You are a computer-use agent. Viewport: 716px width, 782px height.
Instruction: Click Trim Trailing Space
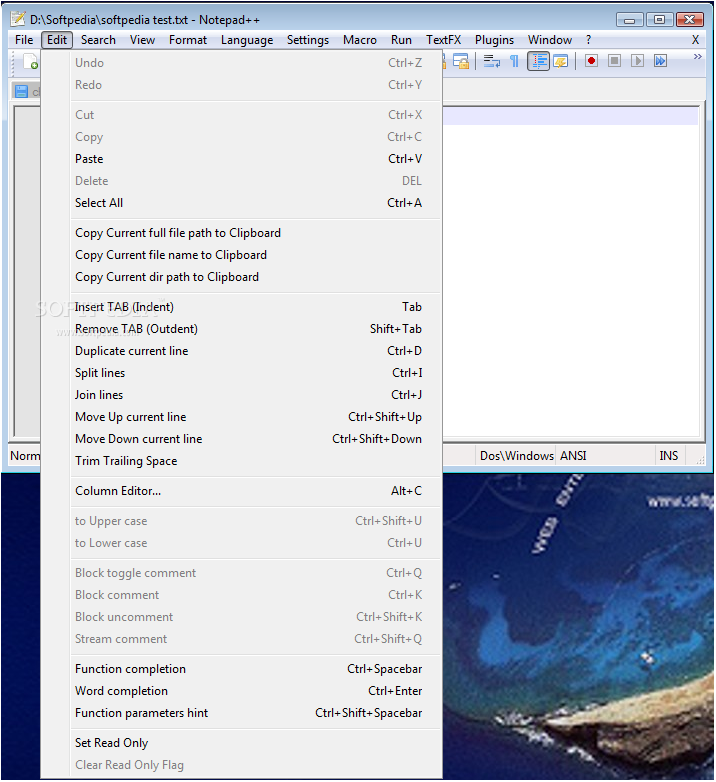pyautogui.click(x=242, y=461)
